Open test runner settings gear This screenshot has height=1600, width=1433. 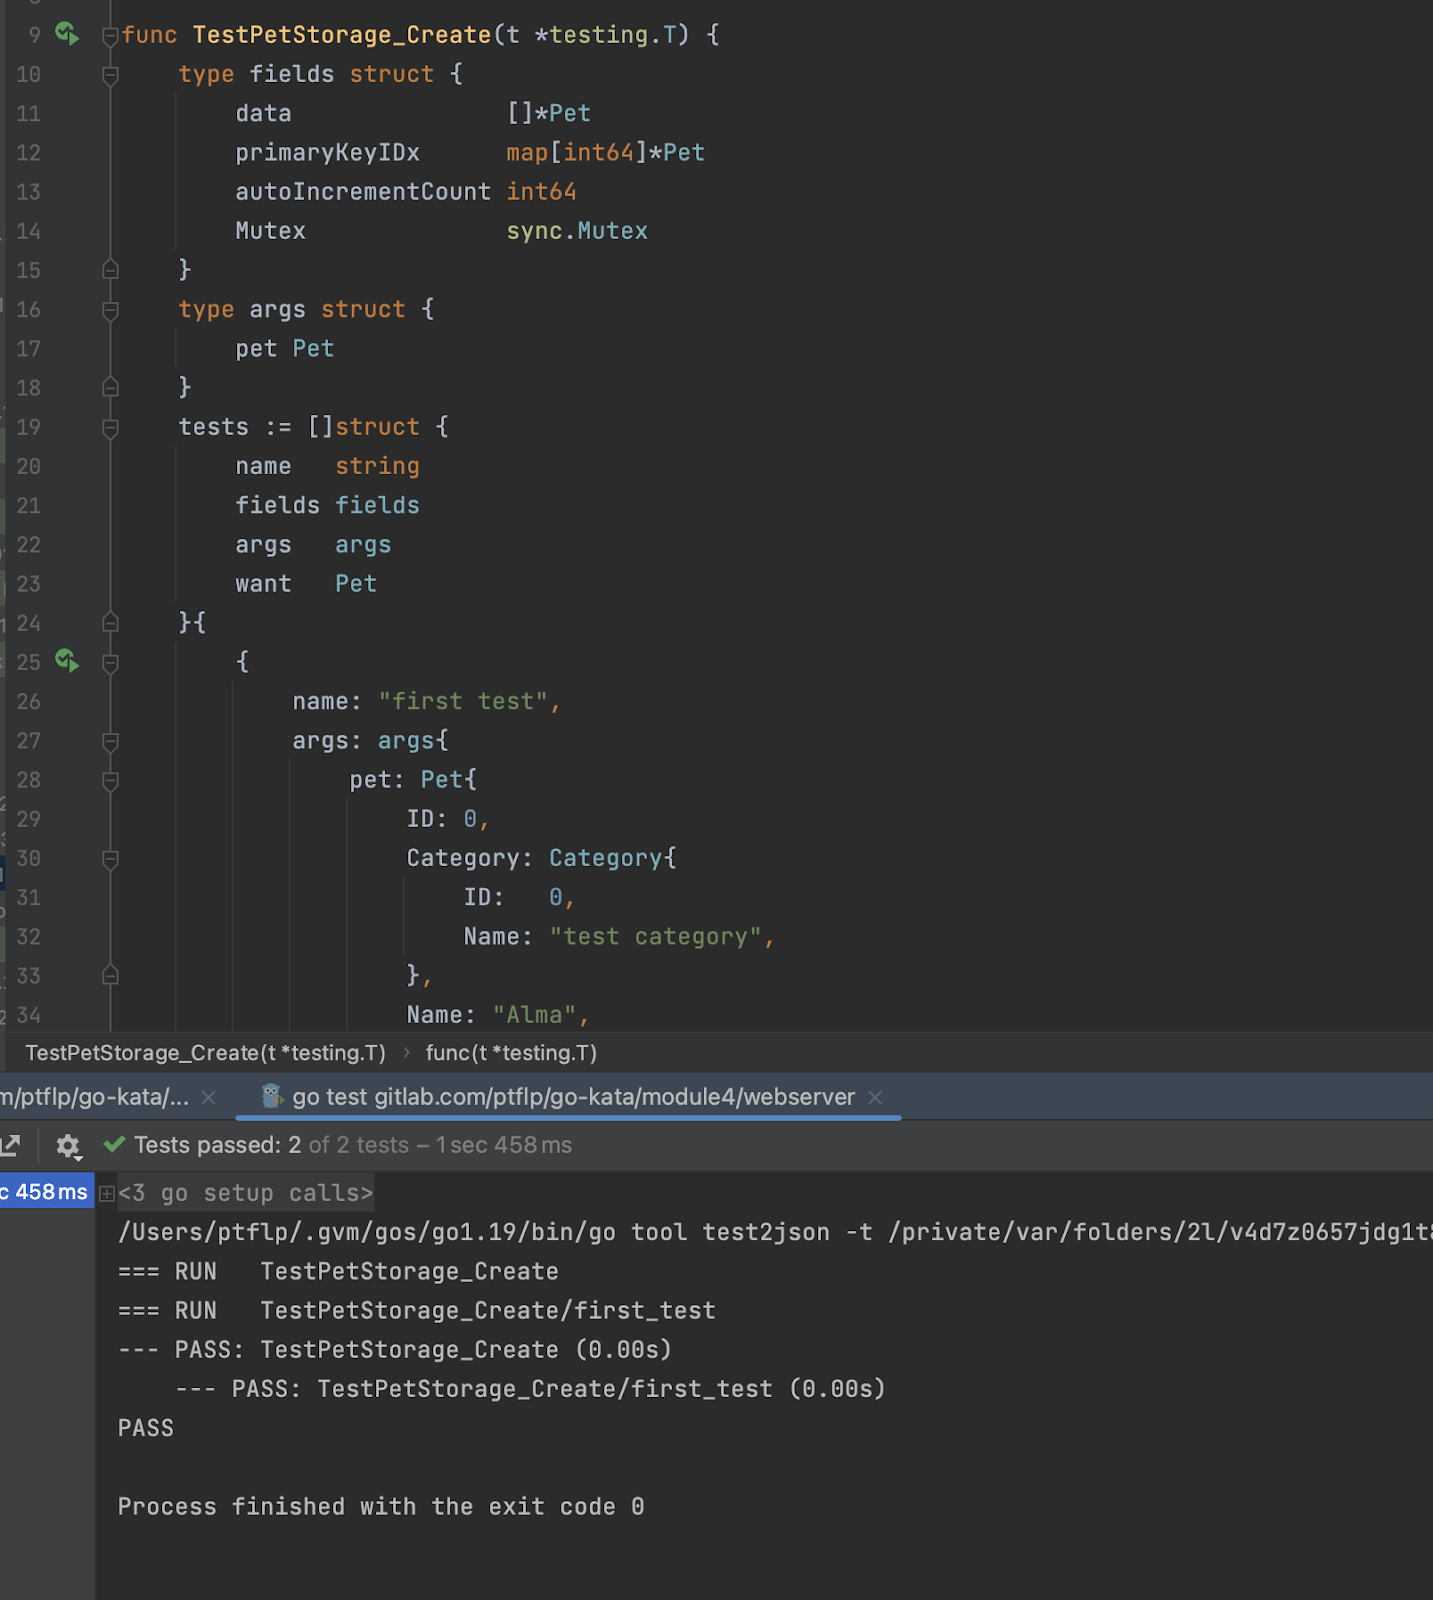click(68, 1146)
